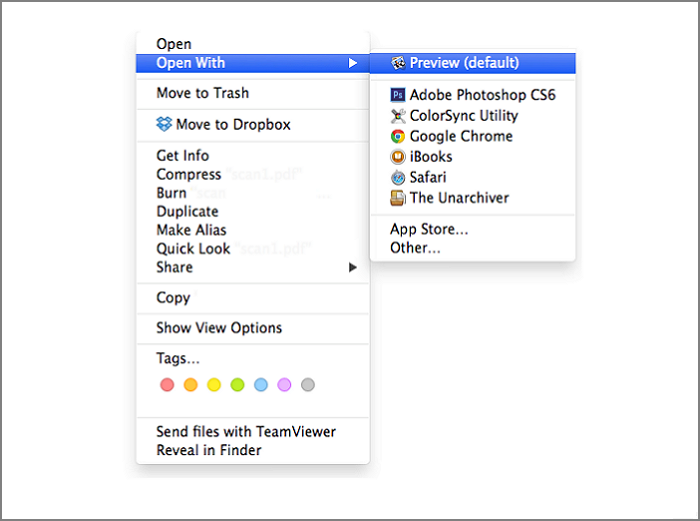Click the Adobe Photoshop CS6 icon
Viewport: 700px width, 521px height.
398,95
